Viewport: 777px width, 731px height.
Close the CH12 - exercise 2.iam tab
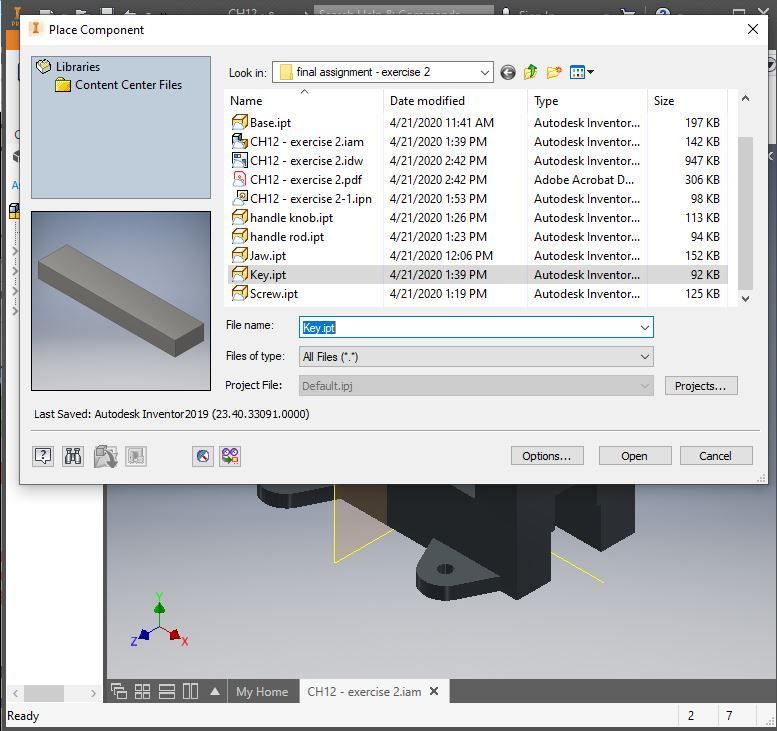coord(434,691)
